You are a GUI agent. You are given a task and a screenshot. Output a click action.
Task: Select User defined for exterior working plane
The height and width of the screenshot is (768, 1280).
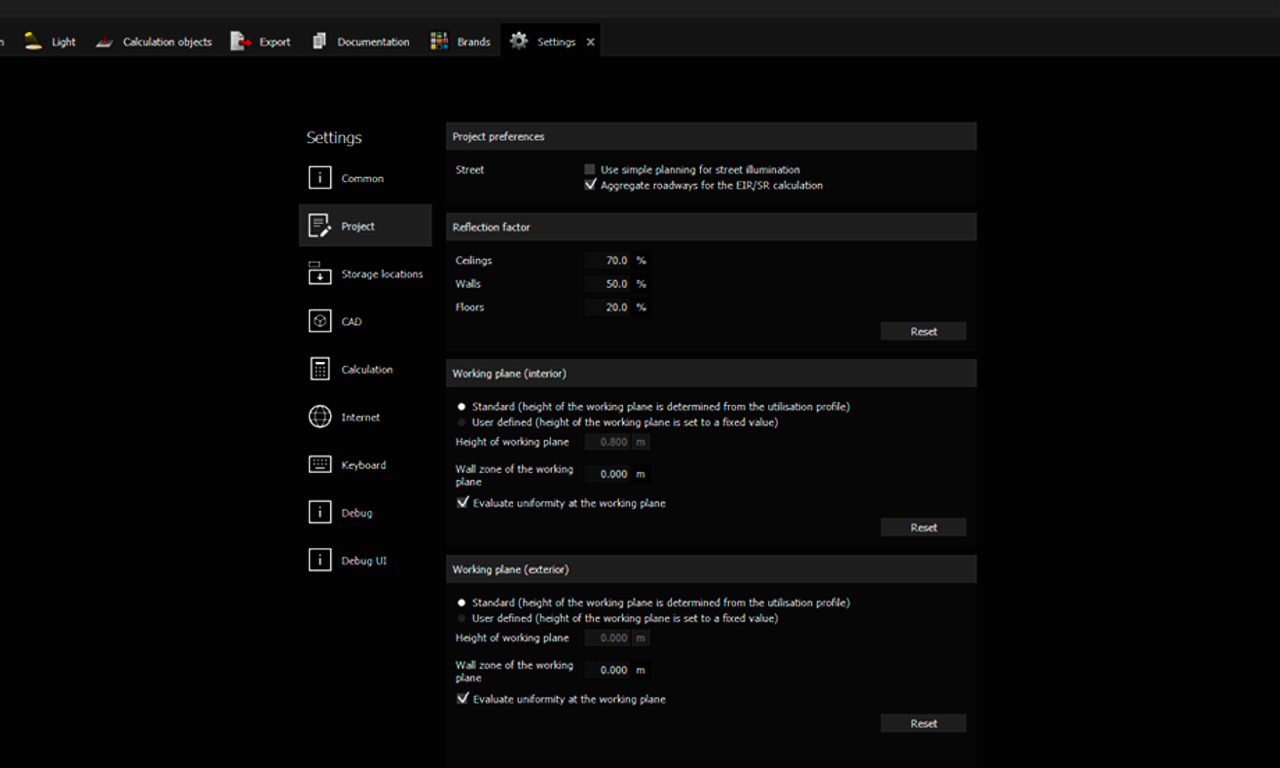coord(462,618)
